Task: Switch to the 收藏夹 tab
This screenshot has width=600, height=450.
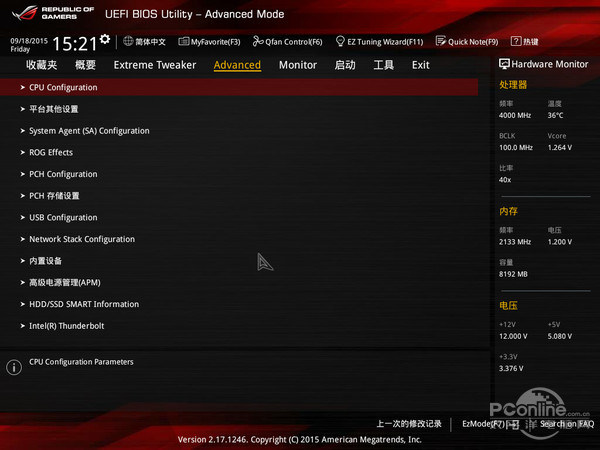Action: (42, 65)
